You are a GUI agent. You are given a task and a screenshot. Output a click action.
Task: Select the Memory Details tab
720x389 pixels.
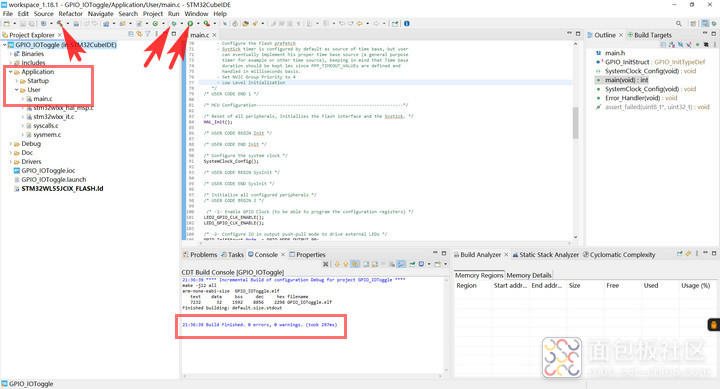coord(529,275)
